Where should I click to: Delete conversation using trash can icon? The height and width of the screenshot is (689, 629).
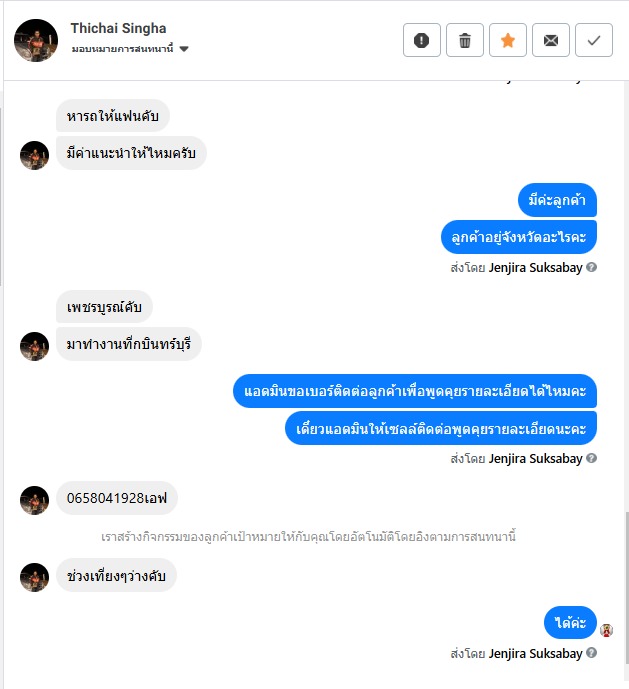point(465,40)
